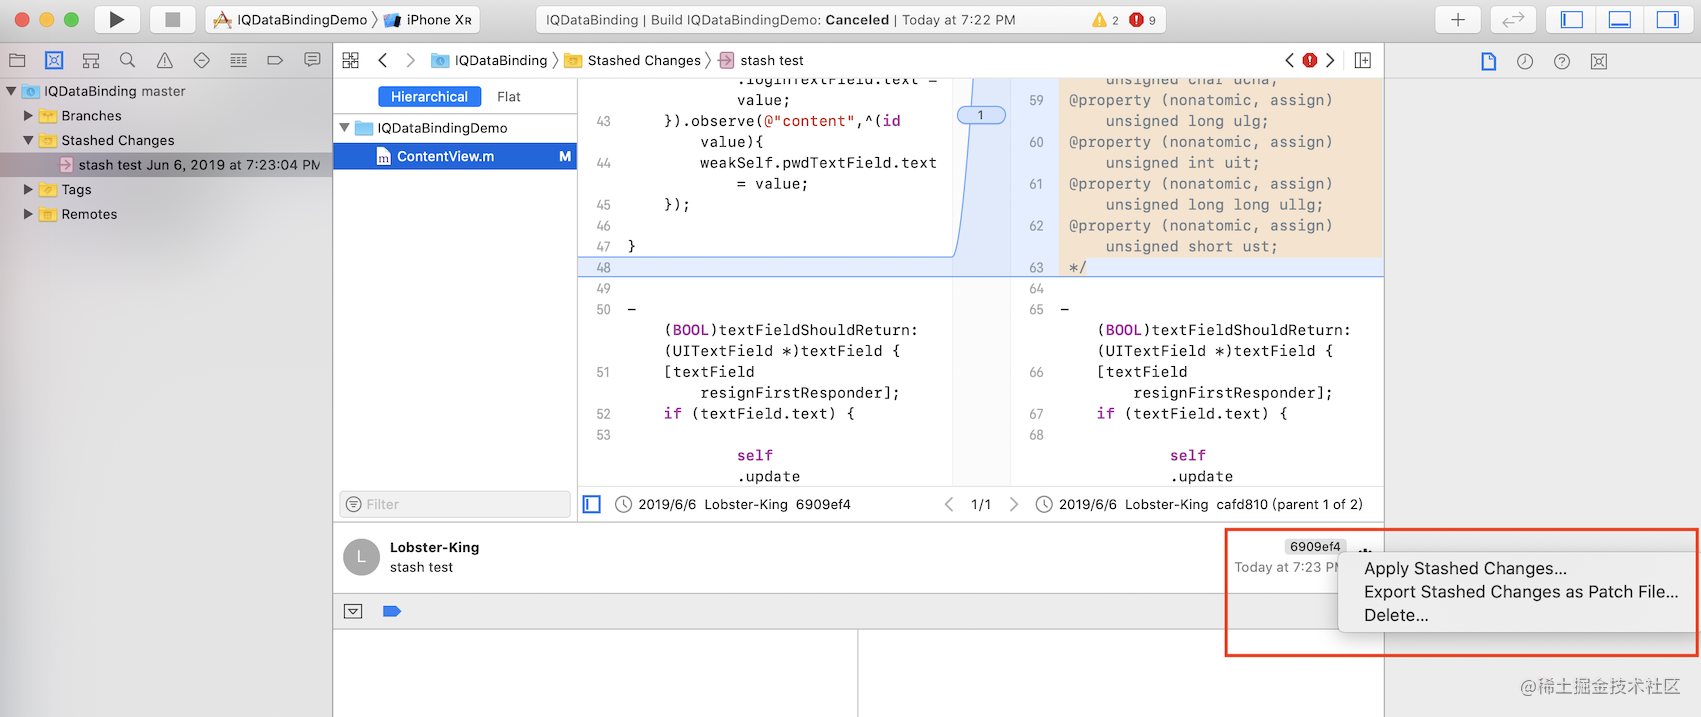Go to previous difference in comparison
The width and height of the screenshot is (1701, 717).
click(x=949, y=504)
